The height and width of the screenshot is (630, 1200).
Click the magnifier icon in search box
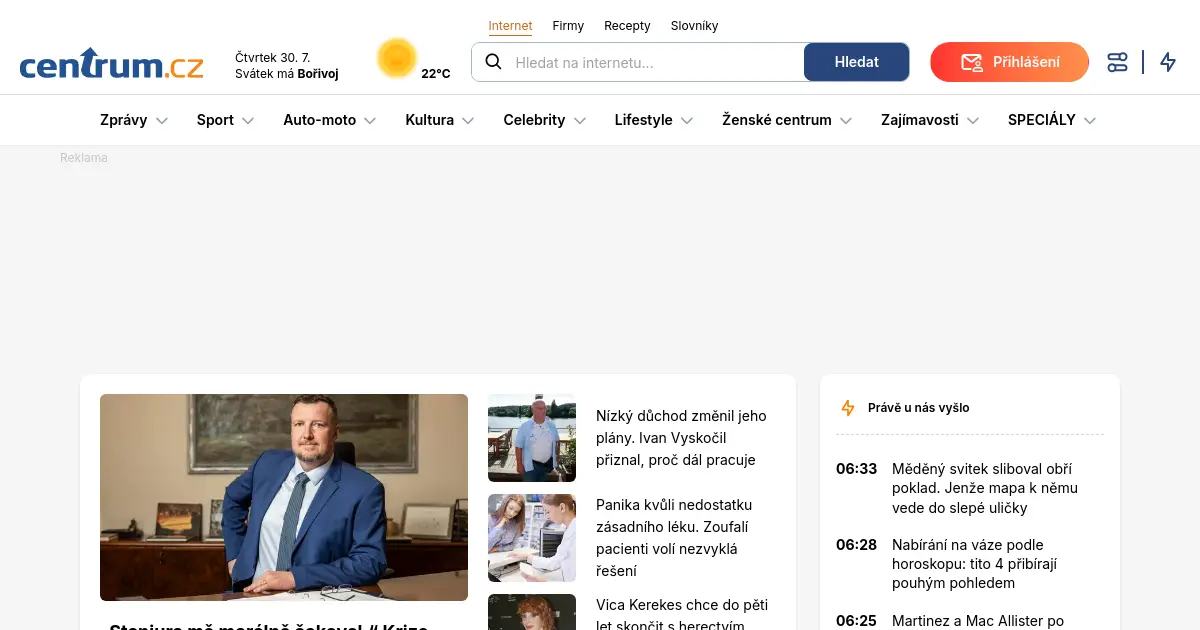tap(493, 62)
